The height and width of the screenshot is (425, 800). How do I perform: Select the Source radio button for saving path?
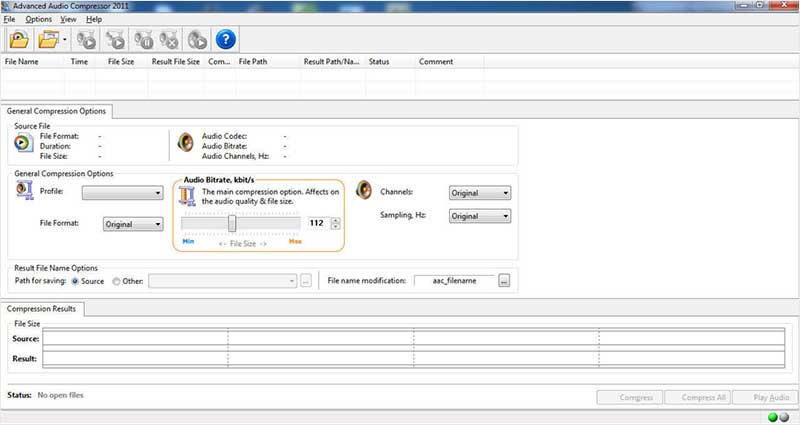pyautogui.click(x=74, y=281)
